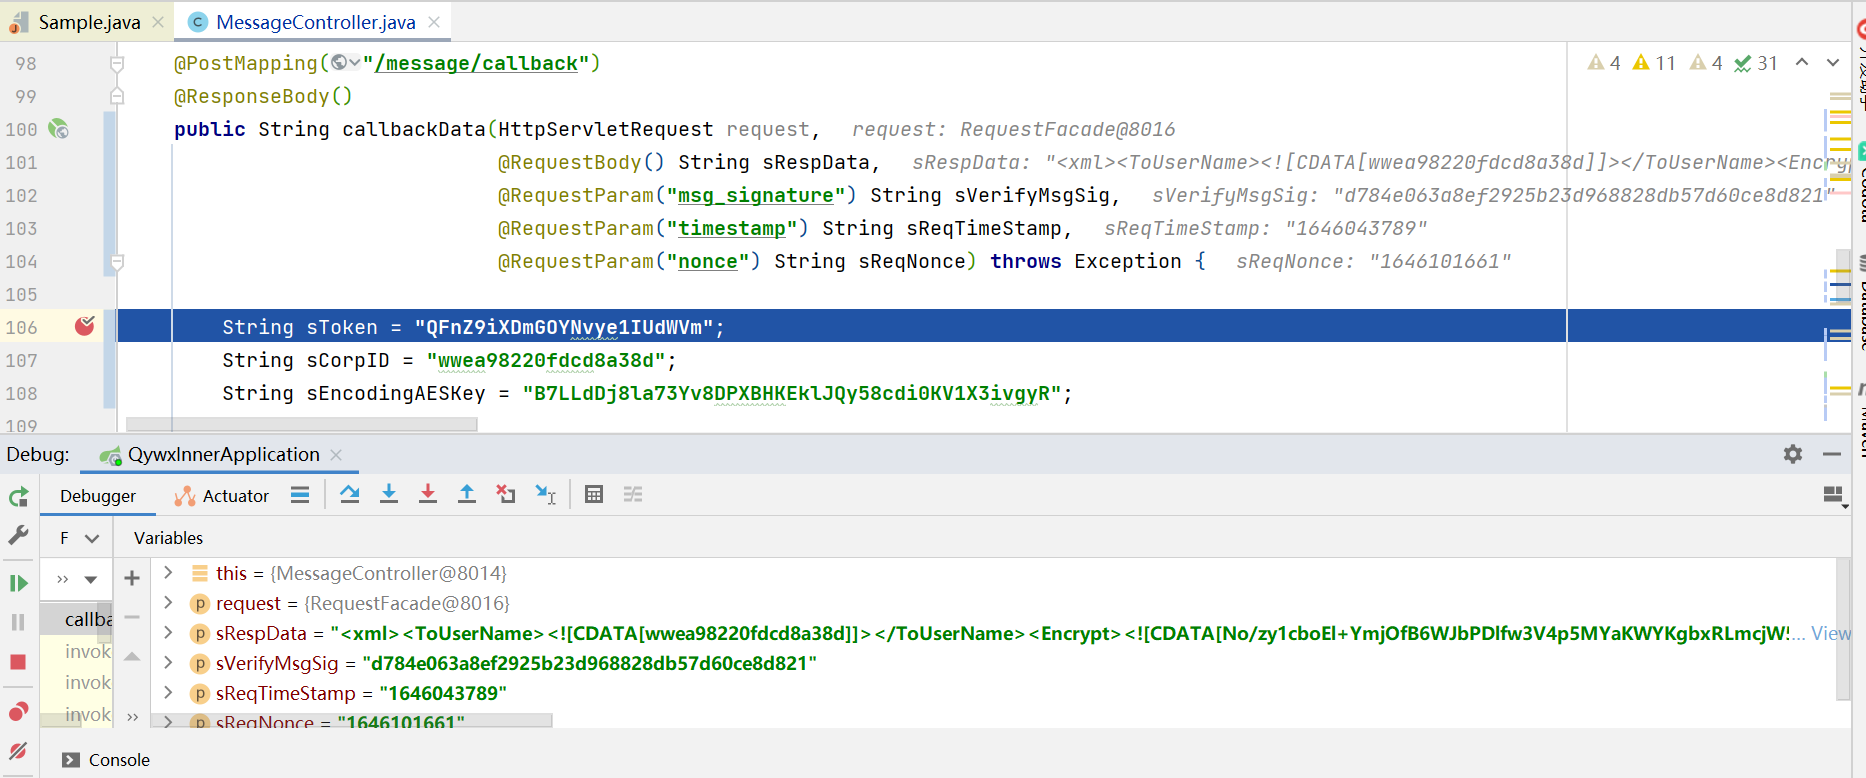The image size is (1866, 778).
Task: Expand the request variable node
Action: click(168, 603)
